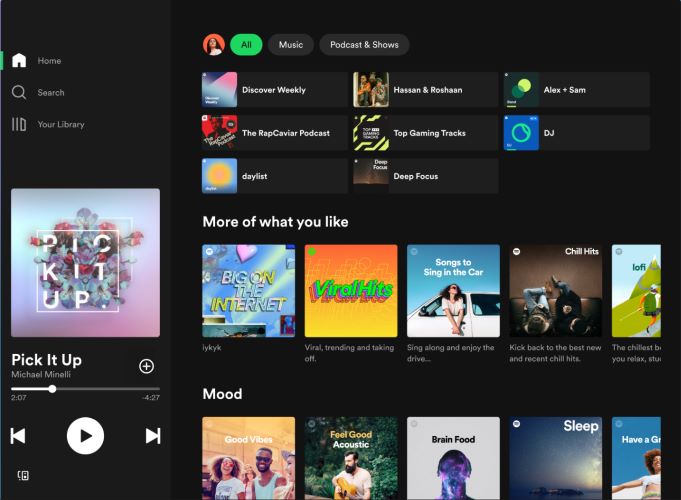Open The RapCaviar Podcast shortcut
This screenshot has height=500, width=681.
pyautogui.click(x=275, y=133)
